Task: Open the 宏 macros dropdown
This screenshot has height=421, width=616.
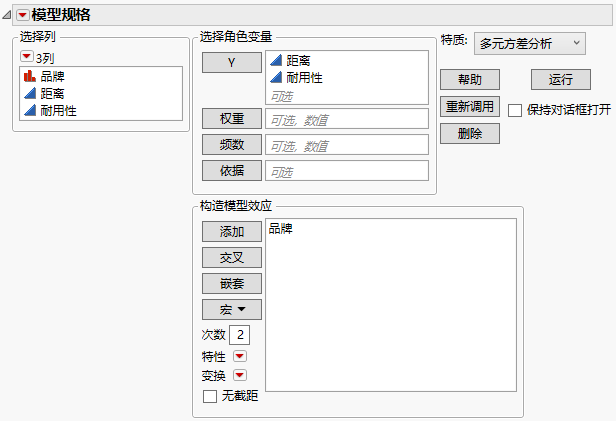Action: pos(232,309)
